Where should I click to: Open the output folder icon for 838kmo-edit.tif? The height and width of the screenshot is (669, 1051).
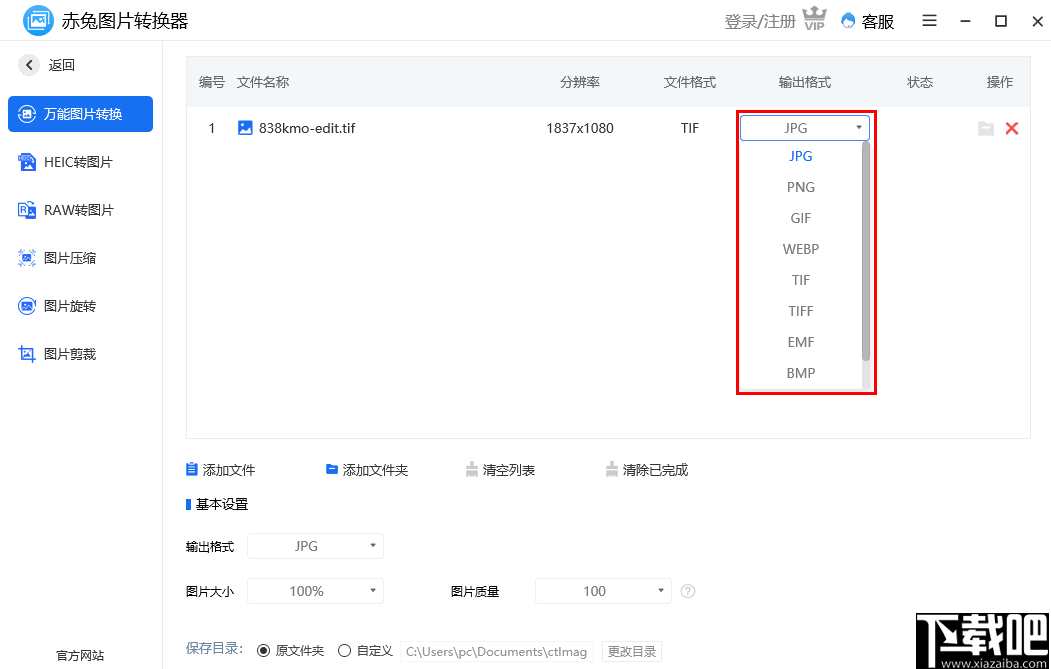986,128
